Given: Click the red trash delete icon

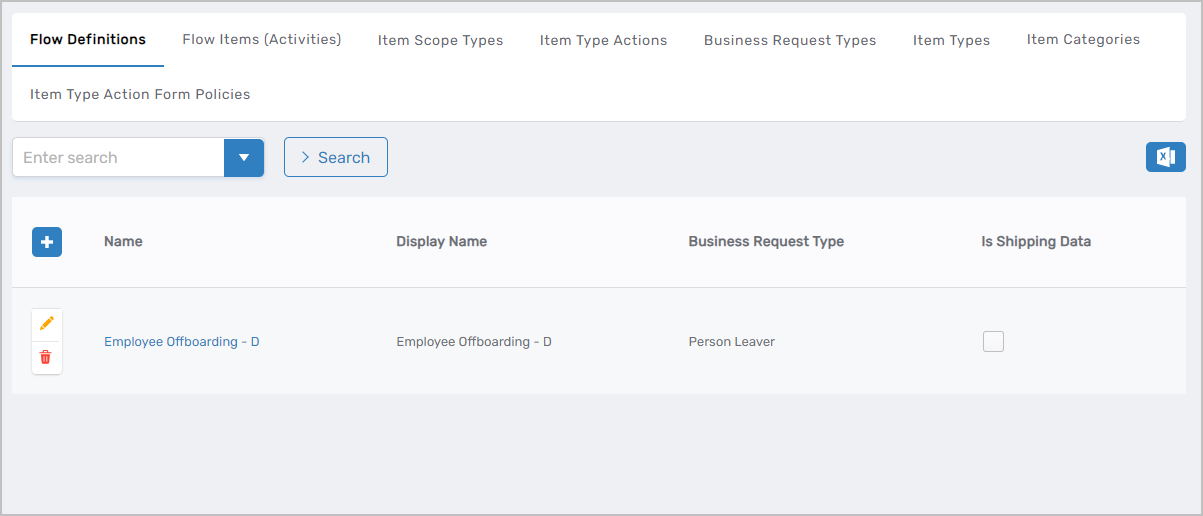Looking at the screenshot, I should click(x=46, y=357).
